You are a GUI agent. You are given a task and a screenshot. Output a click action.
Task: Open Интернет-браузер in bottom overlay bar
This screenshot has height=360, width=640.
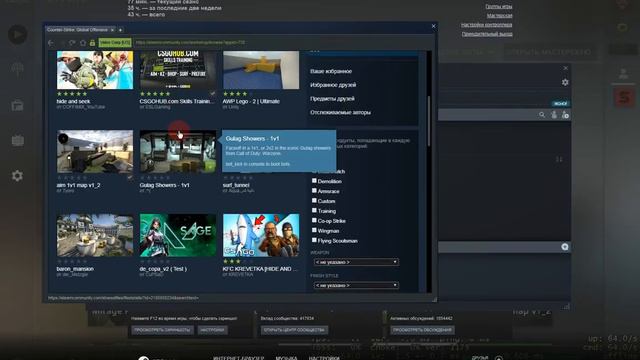tap(238, 358)
